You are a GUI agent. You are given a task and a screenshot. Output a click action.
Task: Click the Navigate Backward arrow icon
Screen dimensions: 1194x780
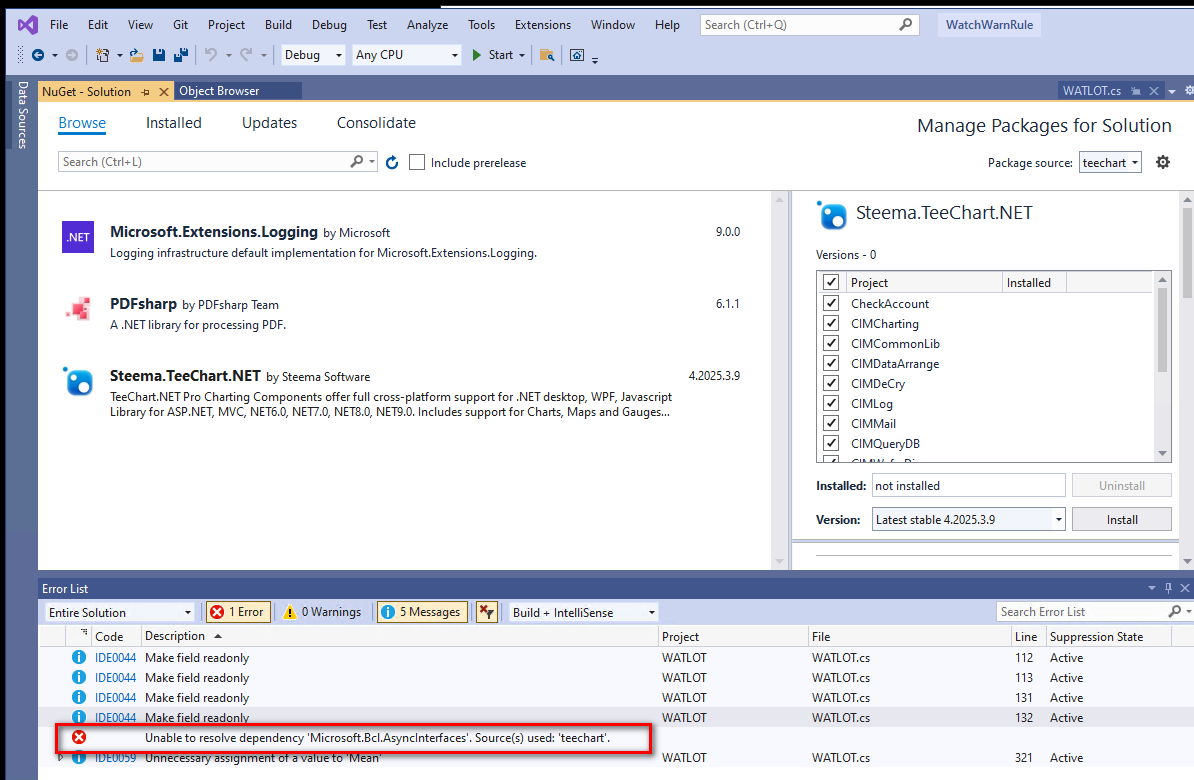pyautogui.click(x=38, y=55)
